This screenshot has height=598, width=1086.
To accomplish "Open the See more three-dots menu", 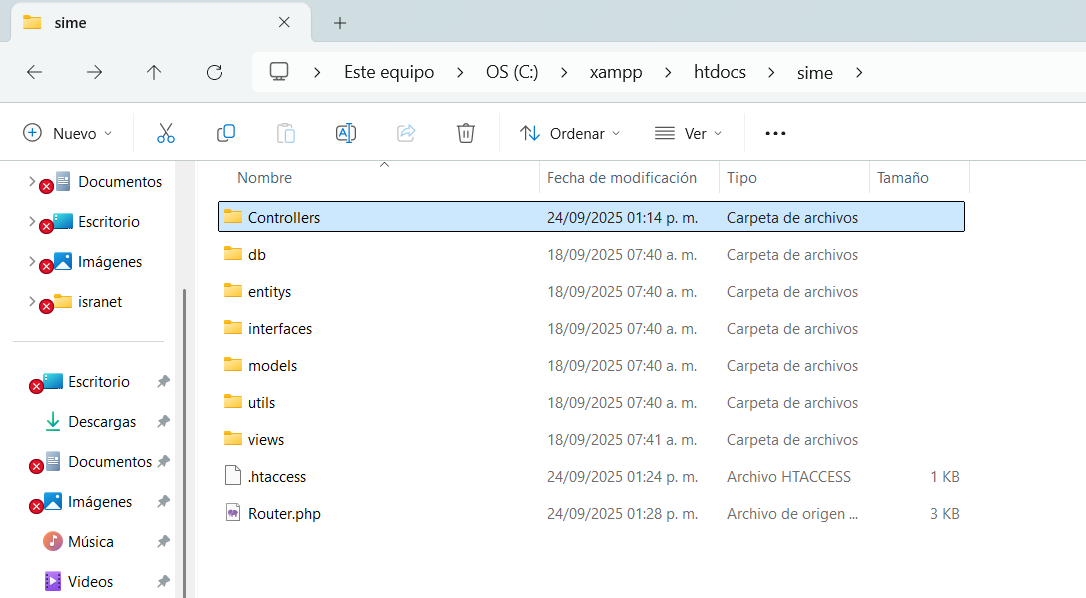I will 775,133.
